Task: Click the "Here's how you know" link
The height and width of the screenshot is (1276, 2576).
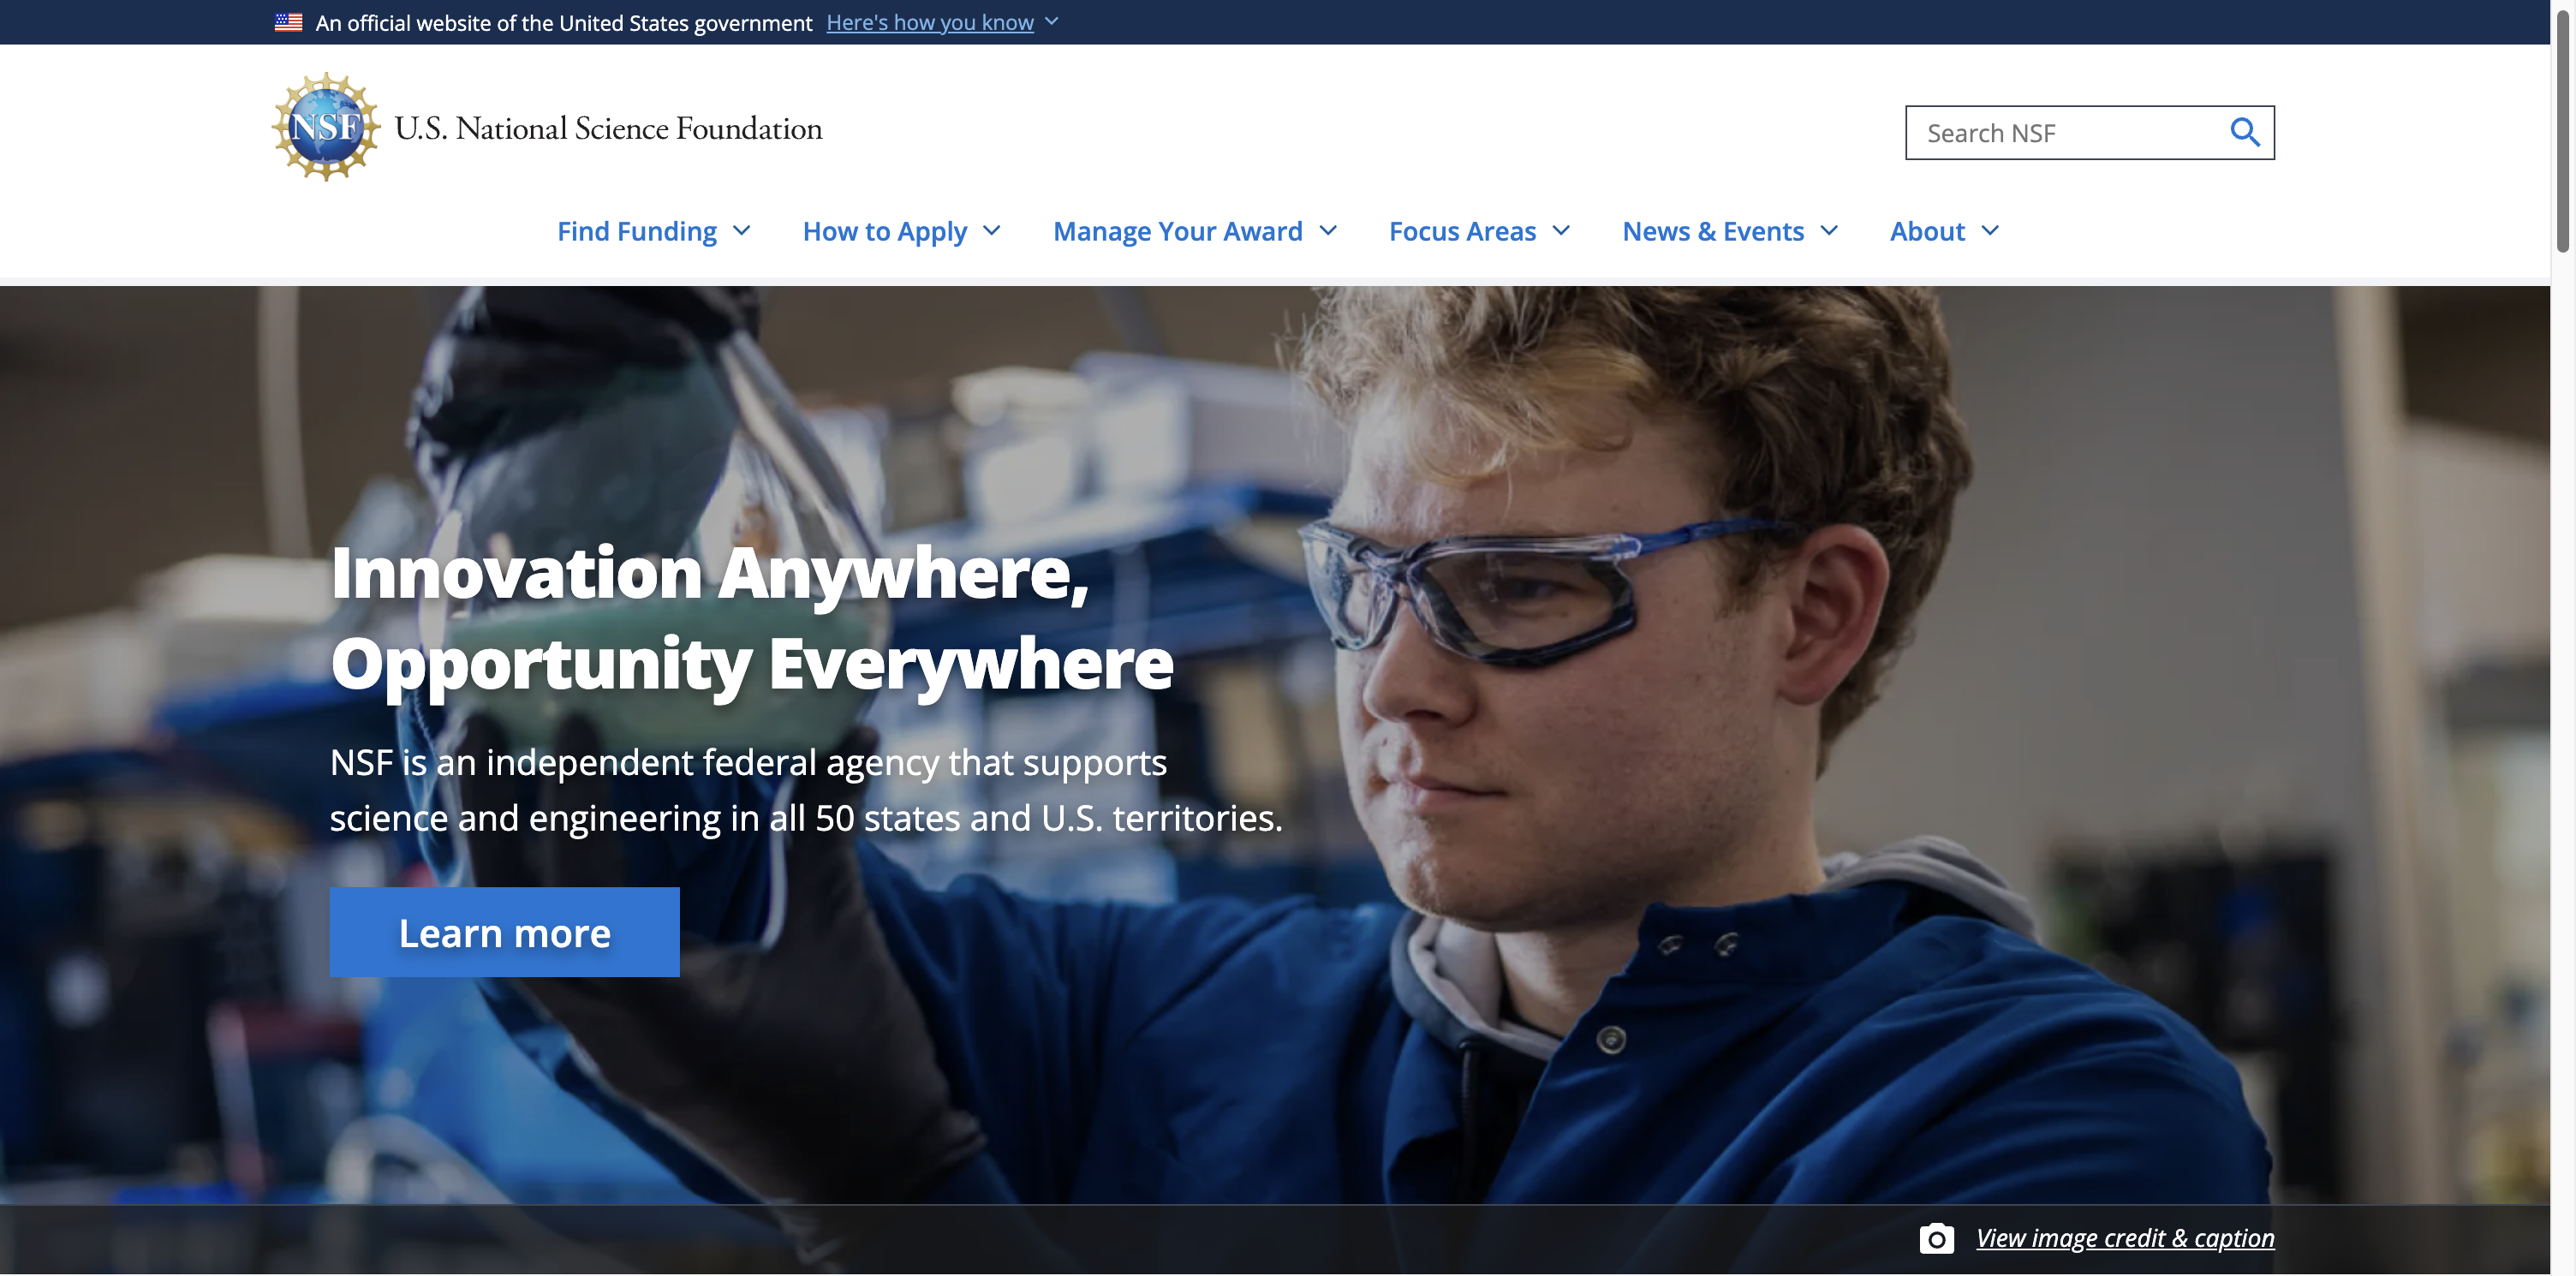Action: point(930,22)
